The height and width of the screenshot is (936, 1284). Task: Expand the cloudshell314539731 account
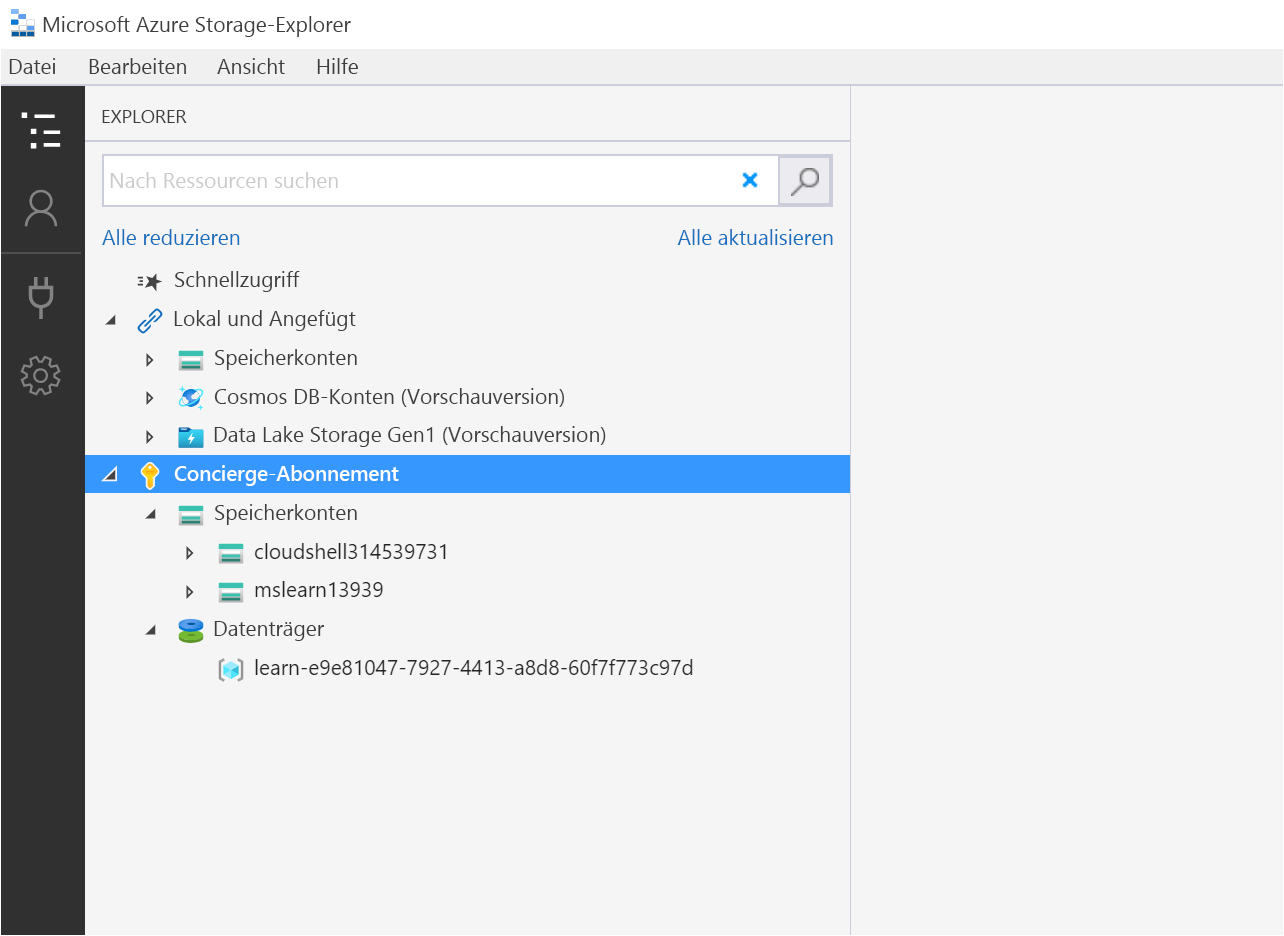tap(190, 553)
